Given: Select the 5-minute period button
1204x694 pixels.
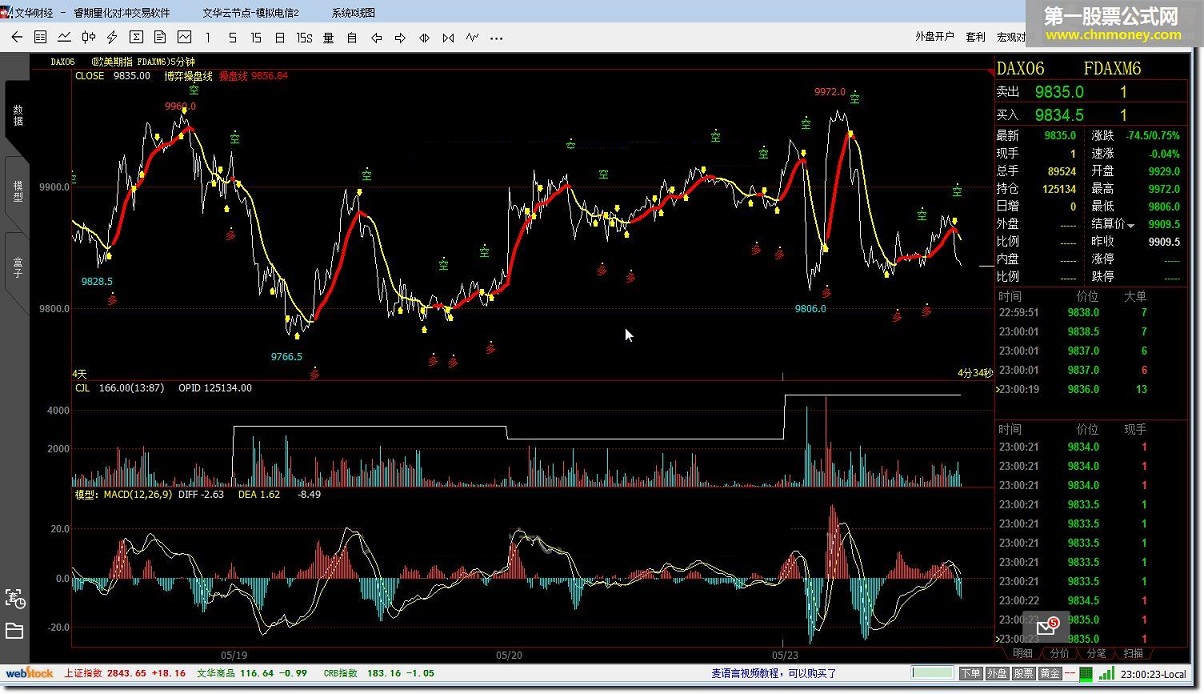Looking at the screenshot, I should pos(232,38).
